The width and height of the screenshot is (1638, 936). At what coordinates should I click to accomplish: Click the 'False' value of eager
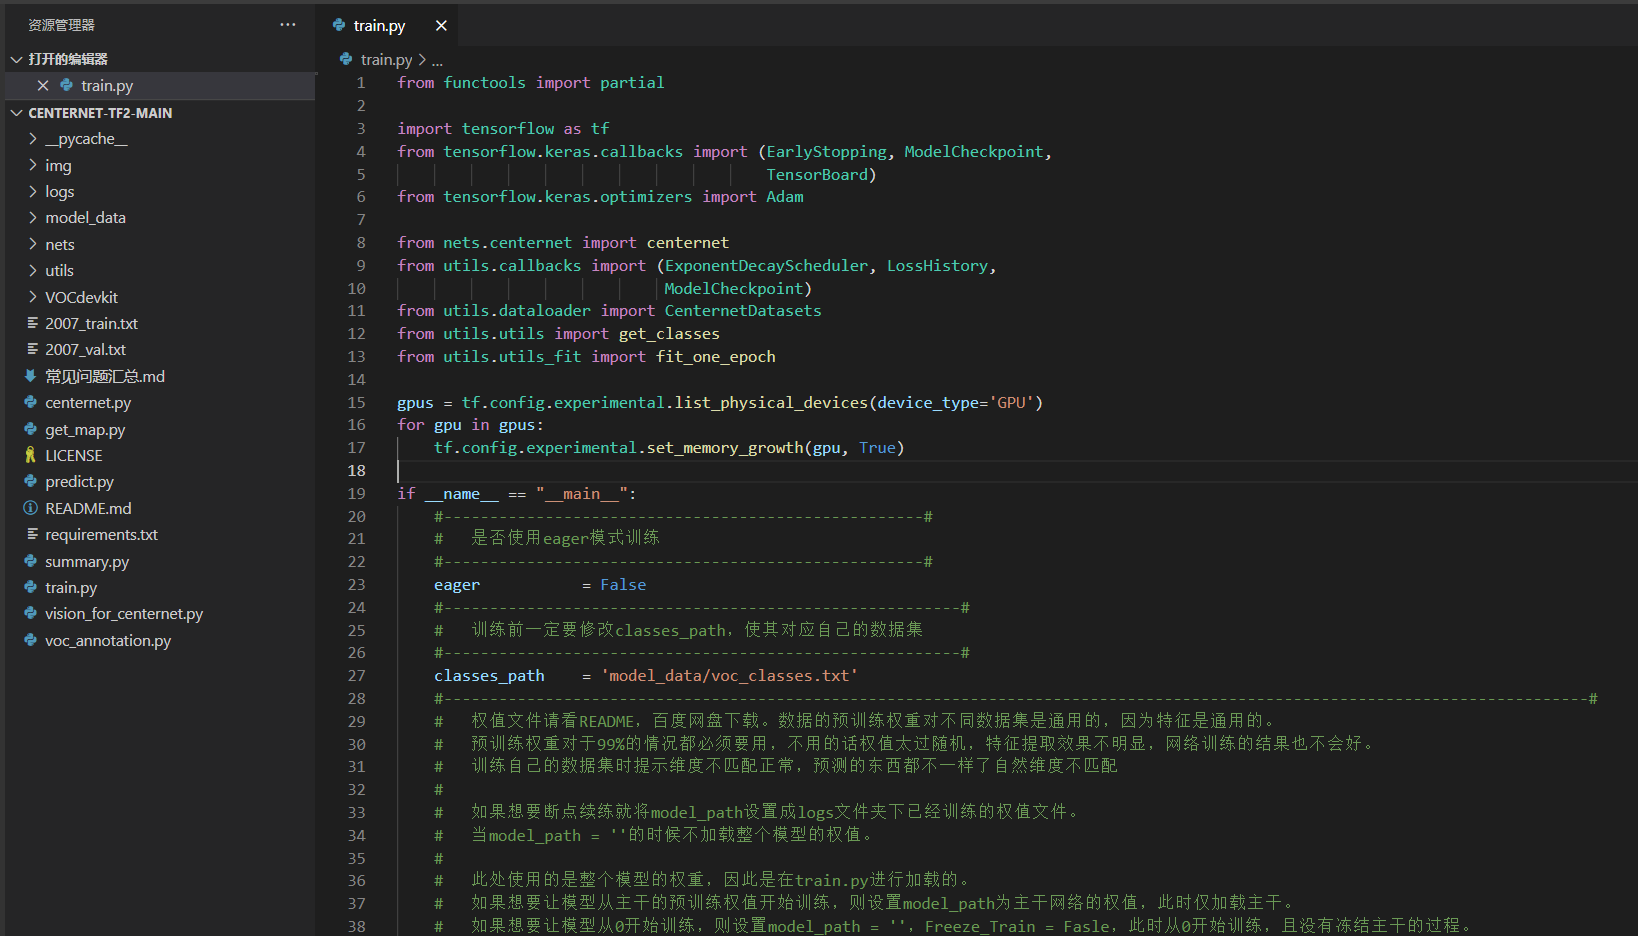click(x=623, y=585)
